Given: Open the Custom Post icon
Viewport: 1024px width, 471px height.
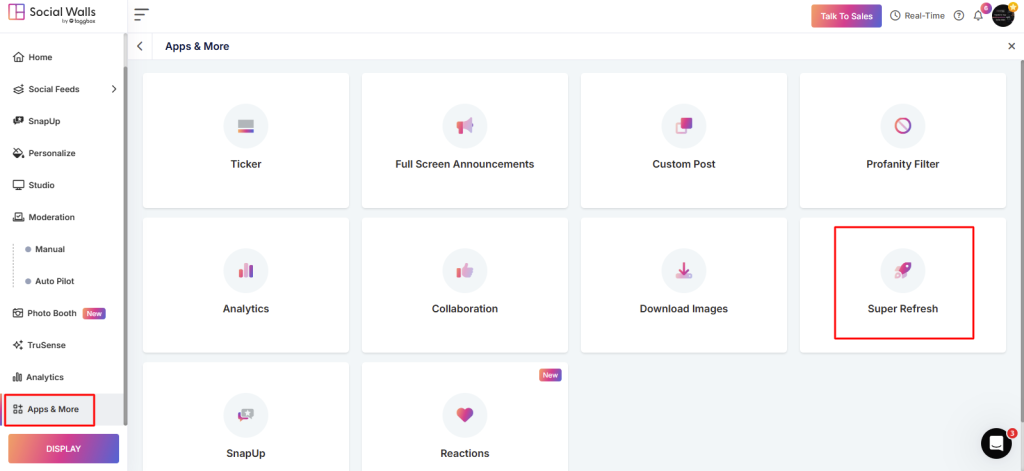Looking at the screenshot, I should coord(684,126).
